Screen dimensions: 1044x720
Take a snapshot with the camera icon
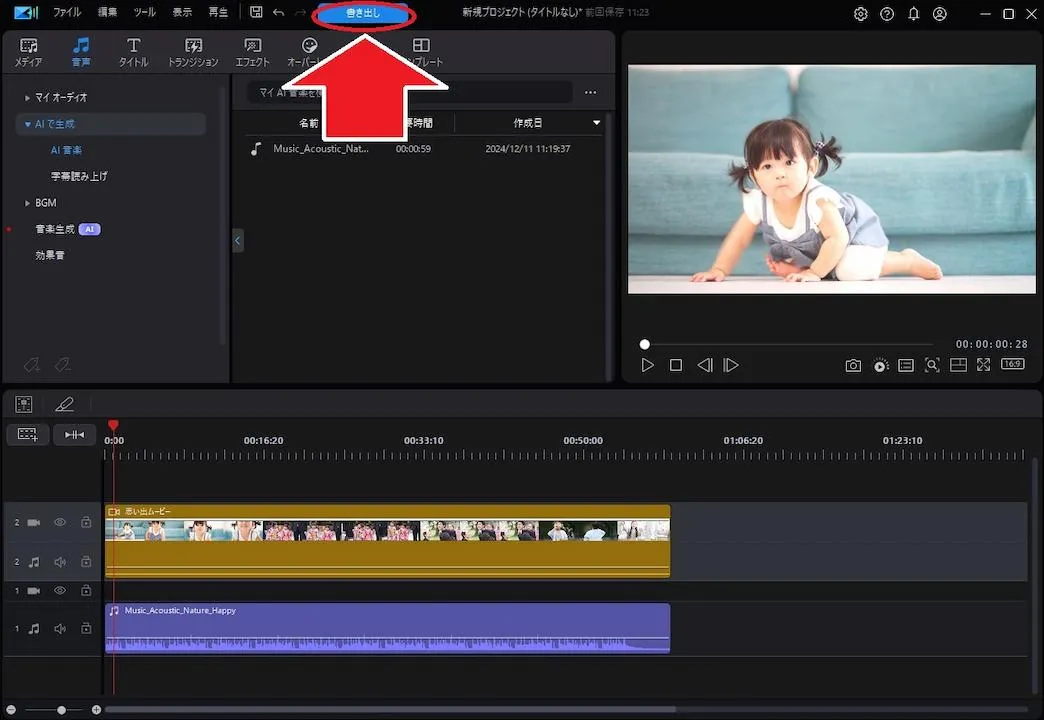(x=853, y=365)
